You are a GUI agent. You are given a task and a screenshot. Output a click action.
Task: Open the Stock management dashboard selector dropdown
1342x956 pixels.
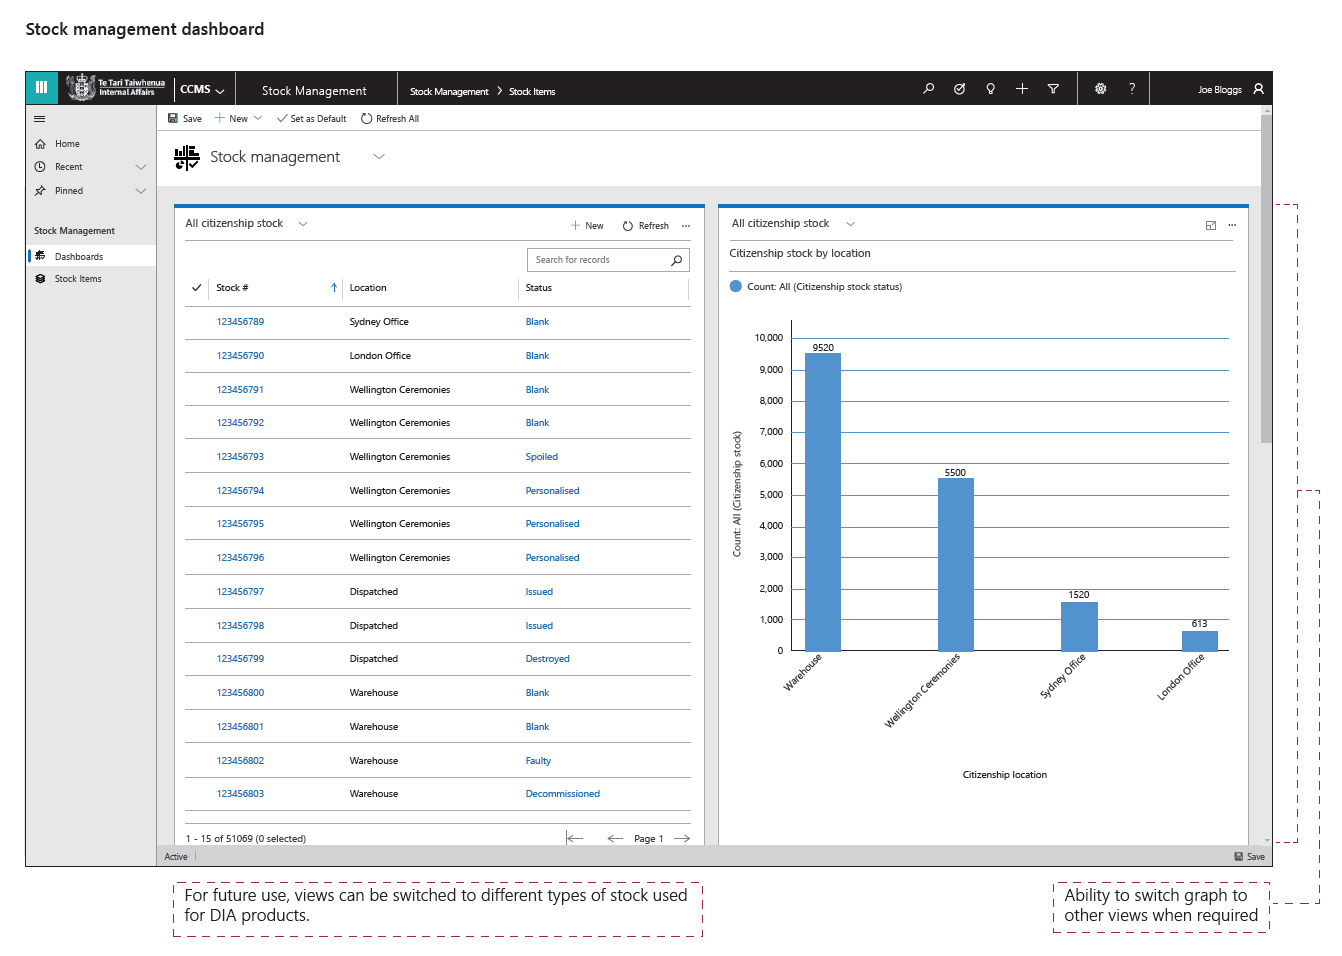pyautogui.click(x=379, y=157)
